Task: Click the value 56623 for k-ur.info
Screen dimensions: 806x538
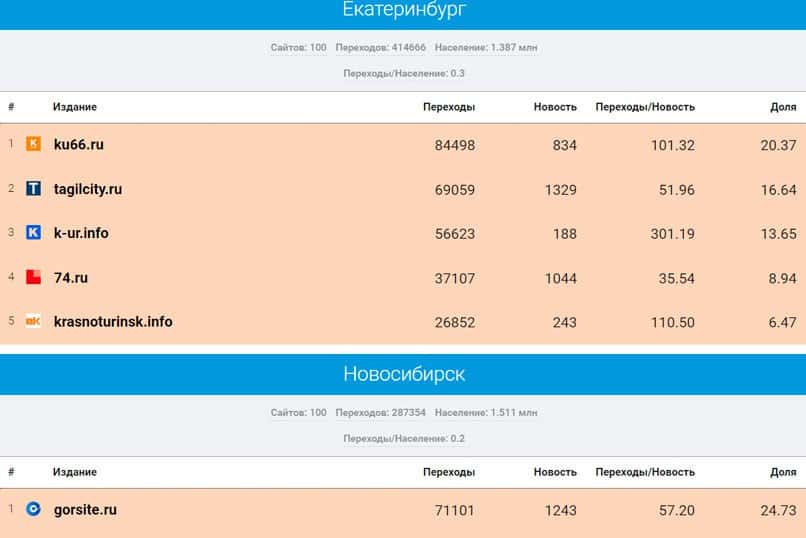Action: coord(455,234)
